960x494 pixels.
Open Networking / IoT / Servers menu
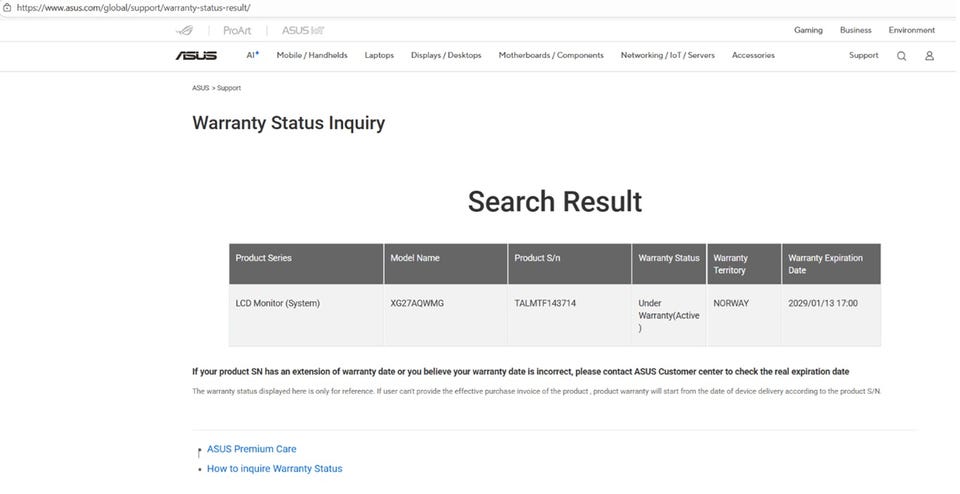tap(667, 55)
